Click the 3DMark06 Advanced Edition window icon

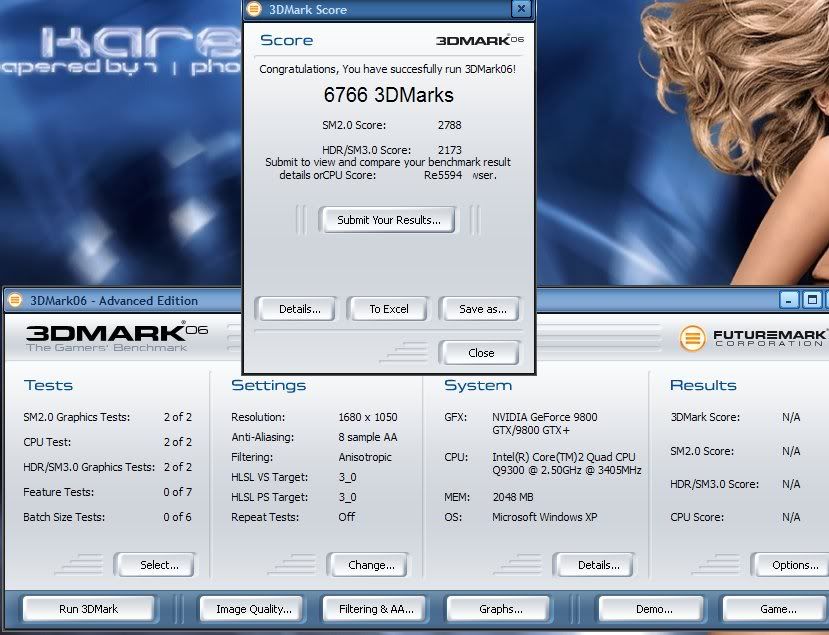coord(15,300)
